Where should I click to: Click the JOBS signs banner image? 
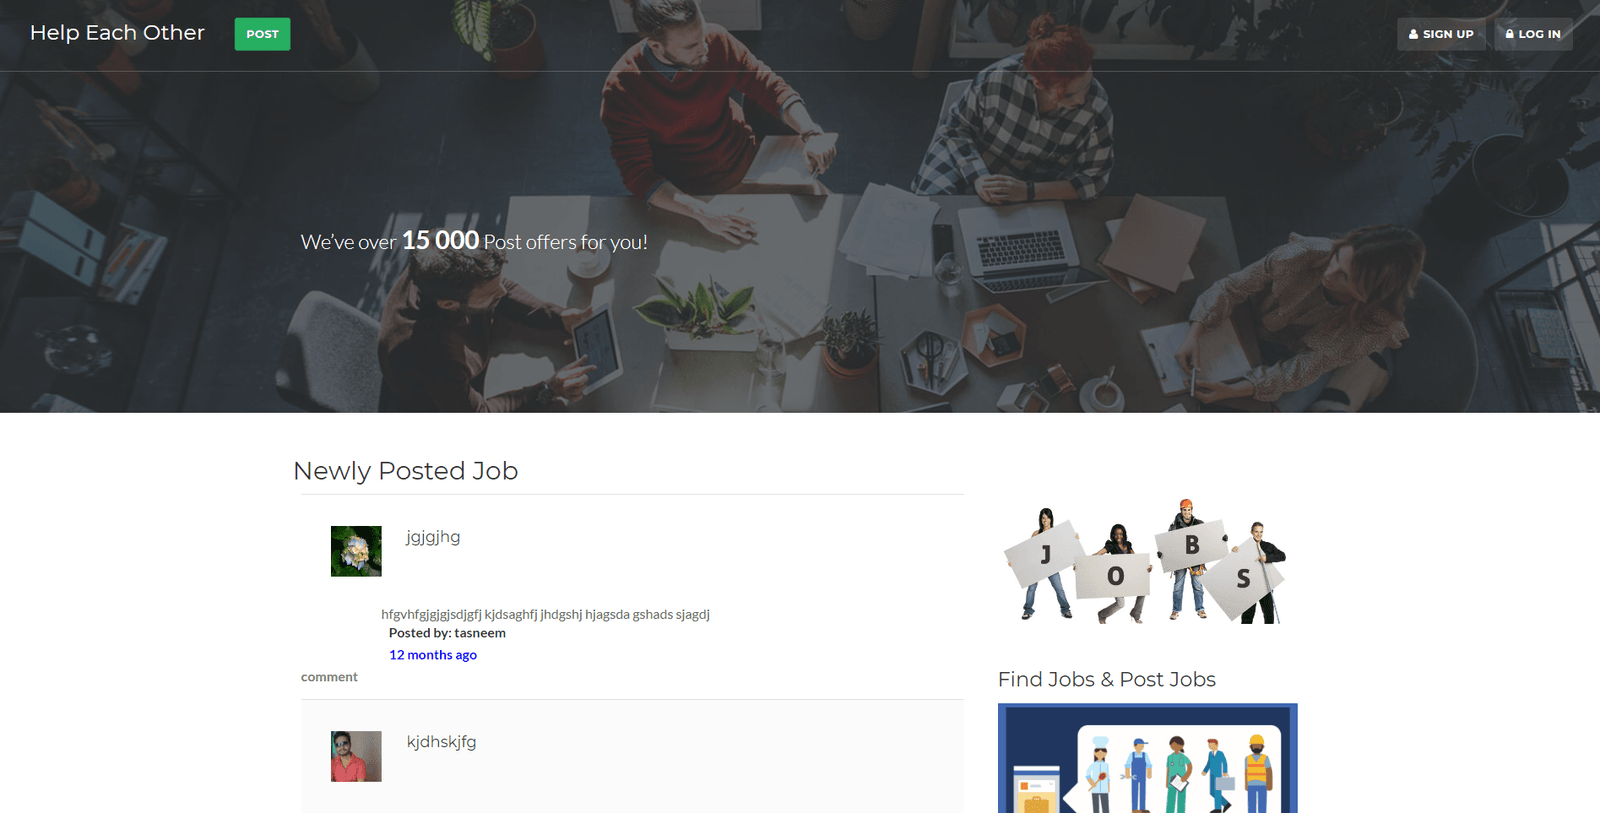tap(1147, 562)
